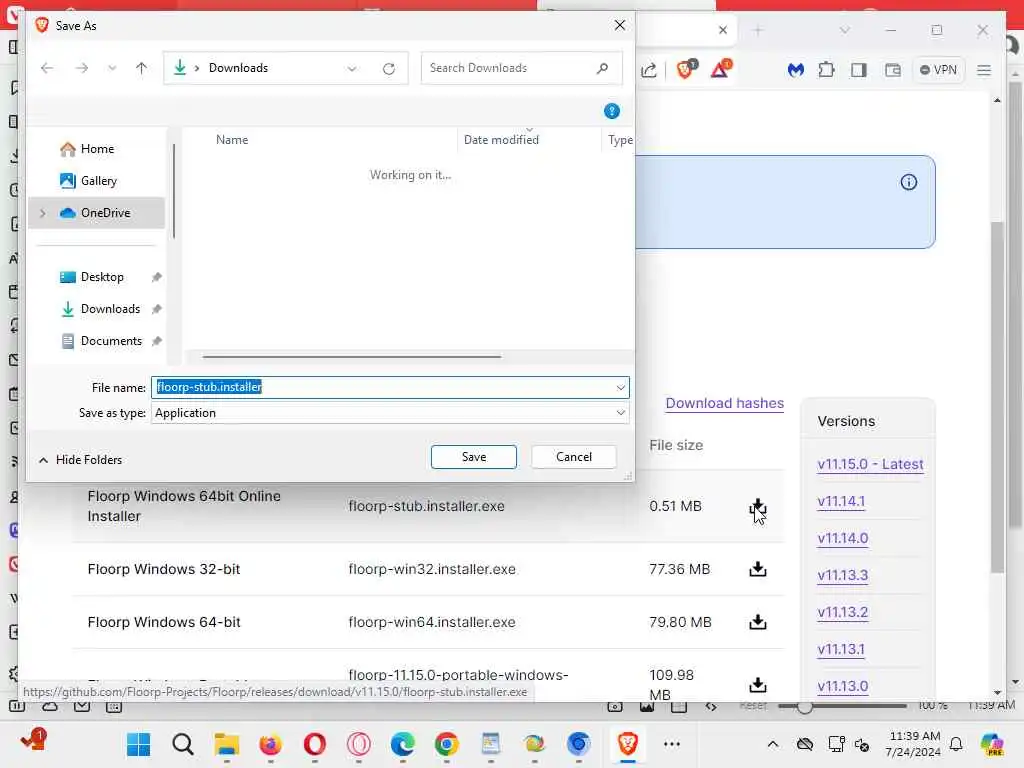Click the search magnifier in Save As
This screenshot has width=1024, height=768.
[602, 68]
